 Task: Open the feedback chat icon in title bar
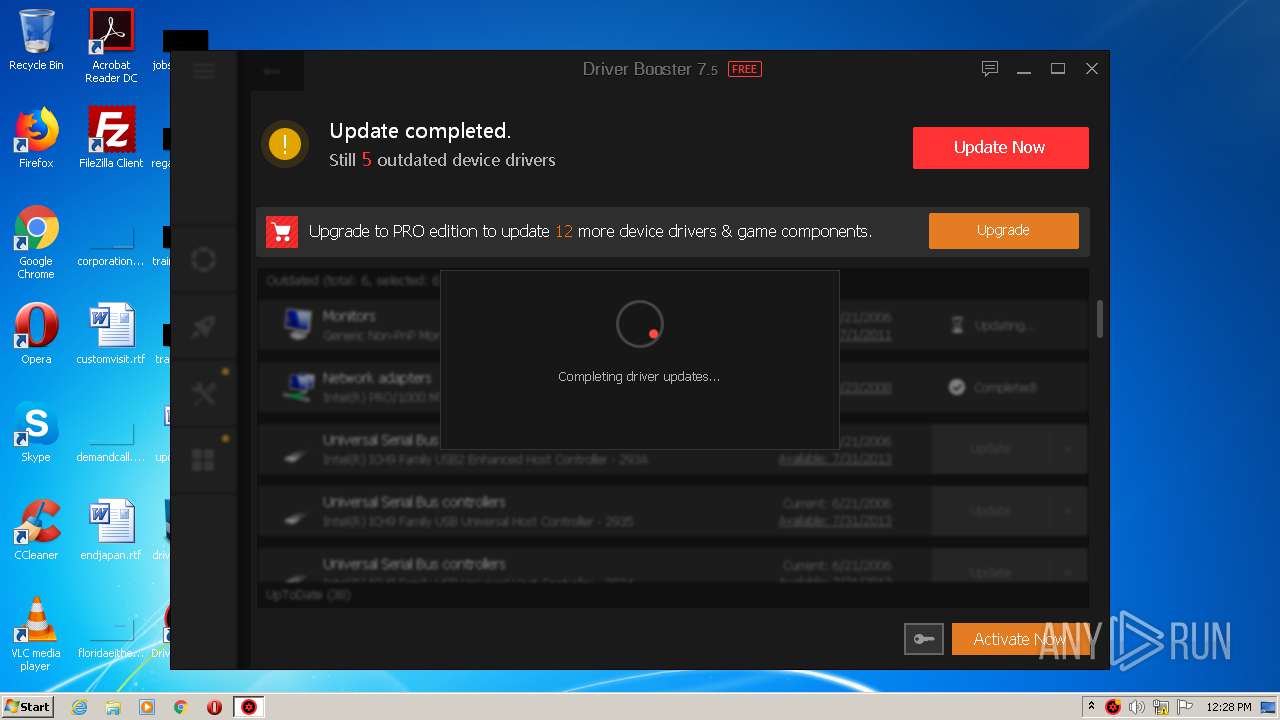tap(990, 68)
